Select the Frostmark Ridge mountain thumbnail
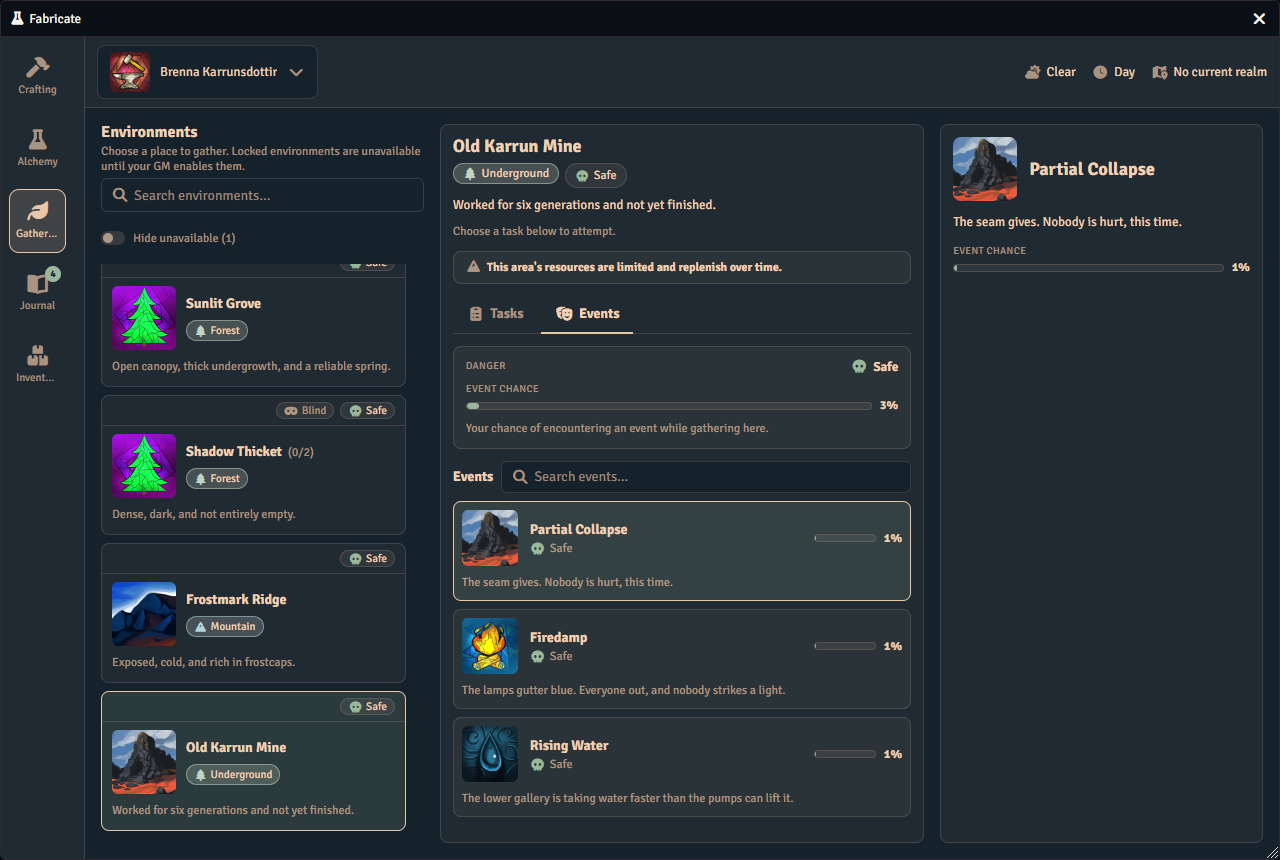The image size is (1280, 860). click(x=144, y=614)
